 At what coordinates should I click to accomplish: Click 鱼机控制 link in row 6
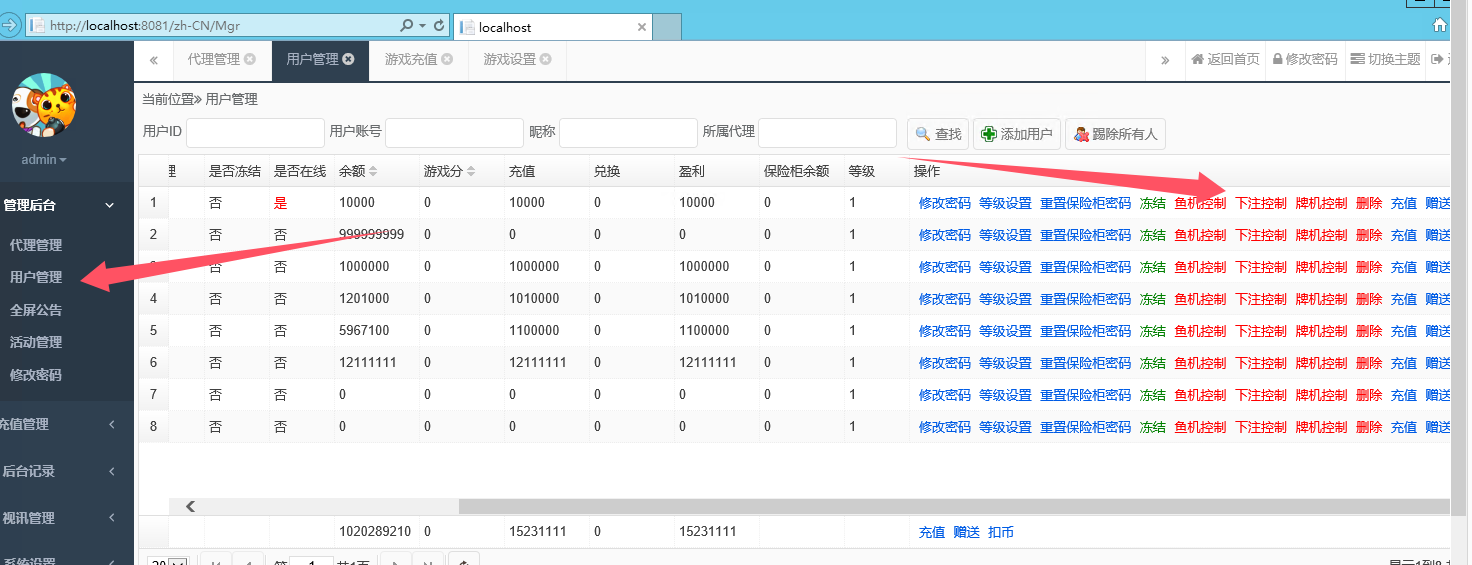(x=1200, y=363)
